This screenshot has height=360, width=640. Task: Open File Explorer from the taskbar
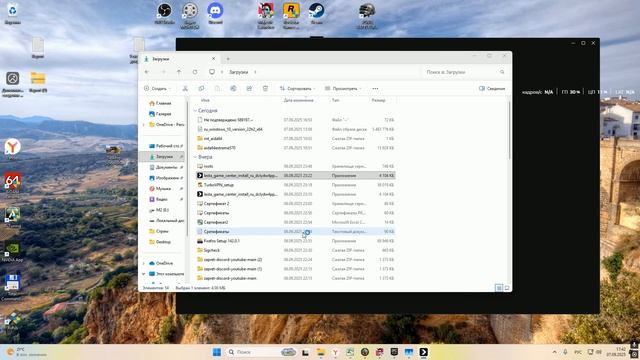[x=321, y=352]
